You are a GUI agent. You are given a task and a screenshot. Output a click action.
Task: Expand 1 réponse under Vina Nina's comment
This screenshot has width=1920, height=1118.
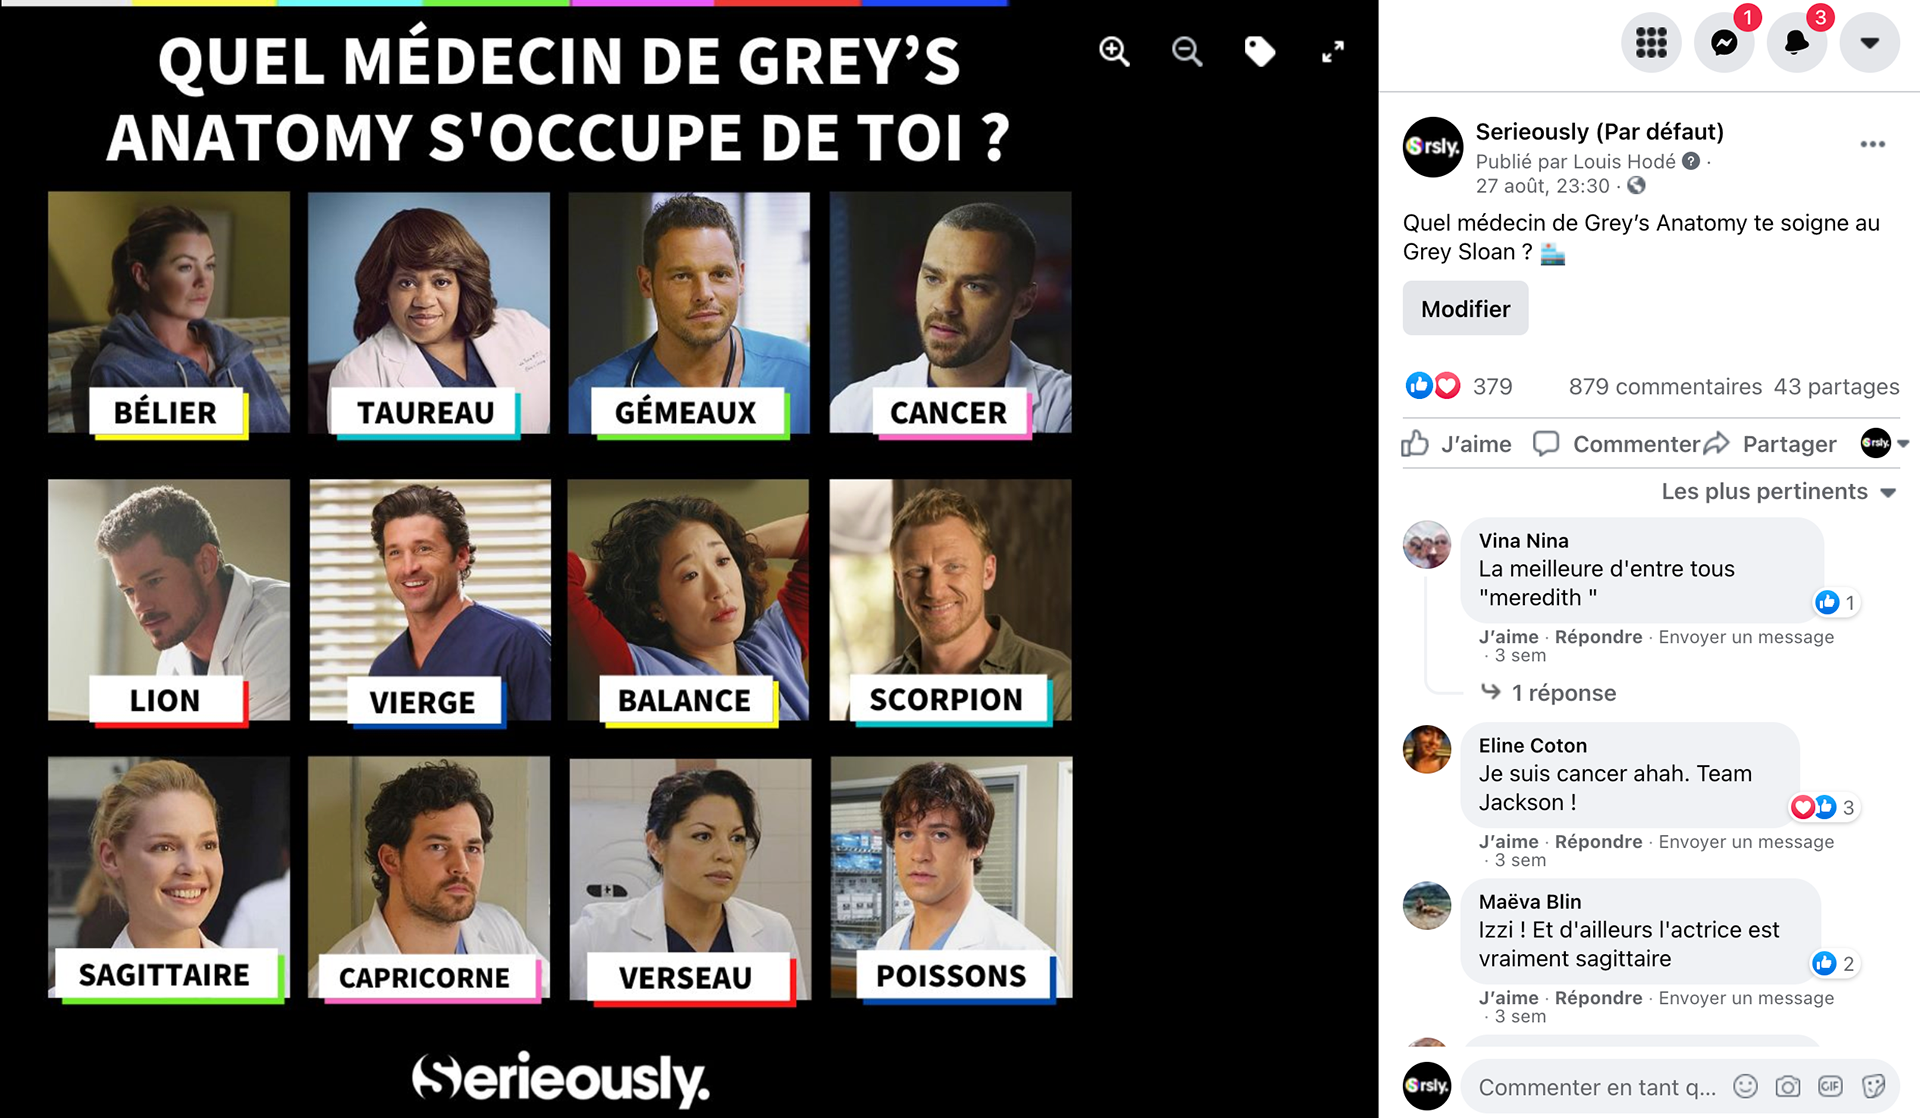tap(1563, 693)
